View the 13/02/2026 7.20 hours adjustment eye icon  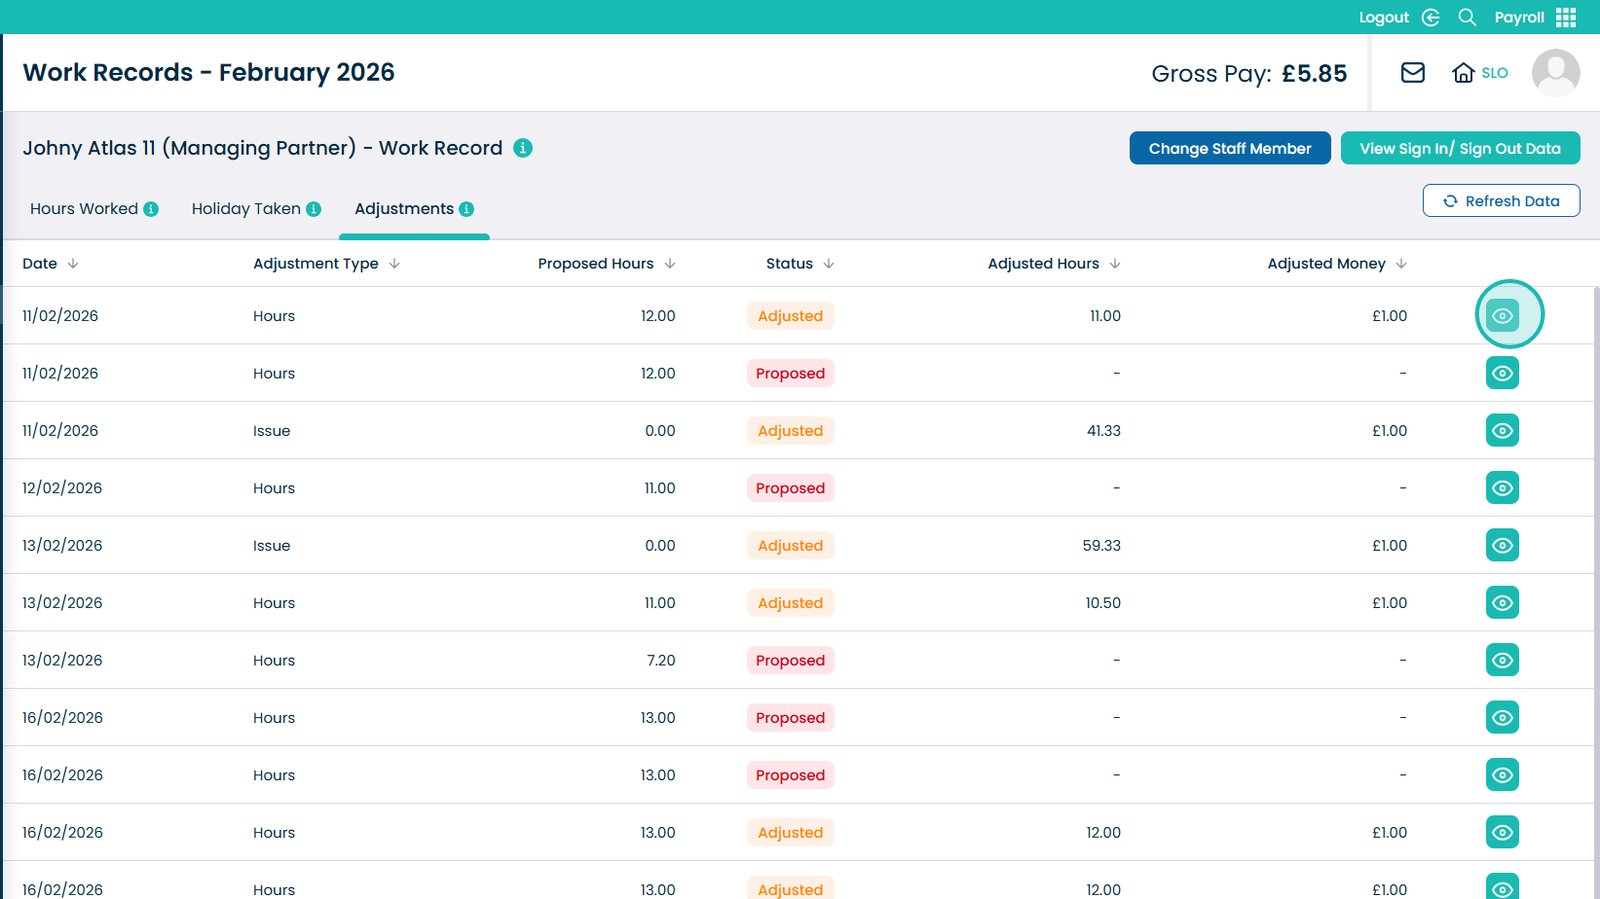[1502, 660]
